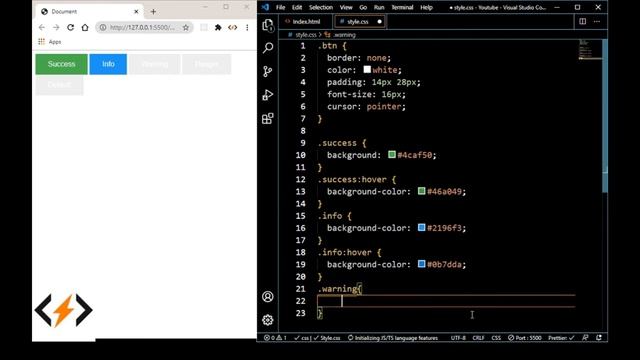Click .warning in the breadcrumb
Viewport: 640px width, 360px height.
(344, 35)
